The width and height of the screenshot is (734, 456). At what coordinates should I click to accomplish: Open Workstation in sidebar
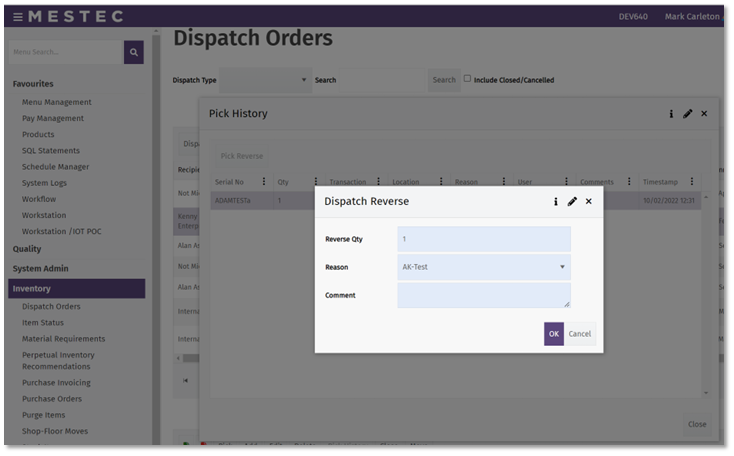[44, 215]
